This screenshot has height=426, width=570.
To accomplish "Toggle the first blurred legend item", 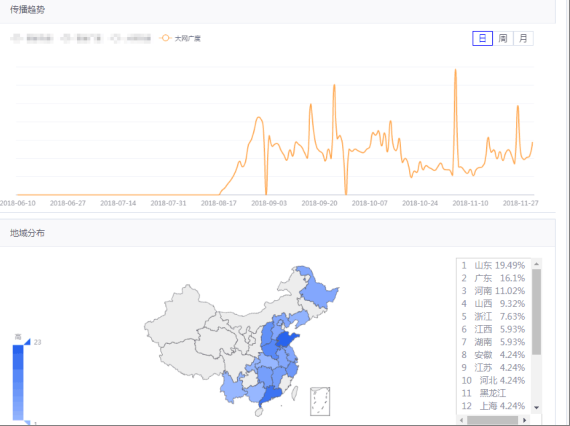I will [32, 38].
